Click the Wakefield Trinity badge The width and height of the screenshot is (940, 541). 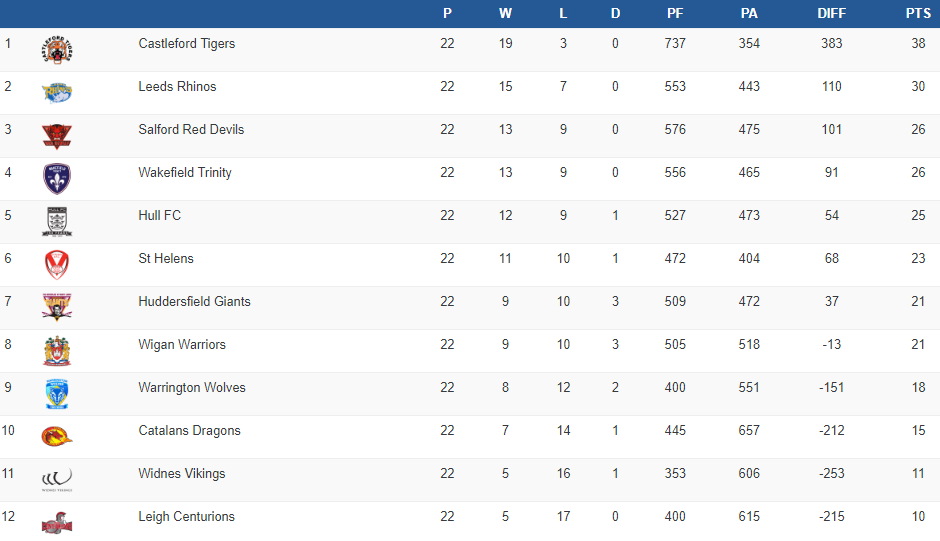57,178
